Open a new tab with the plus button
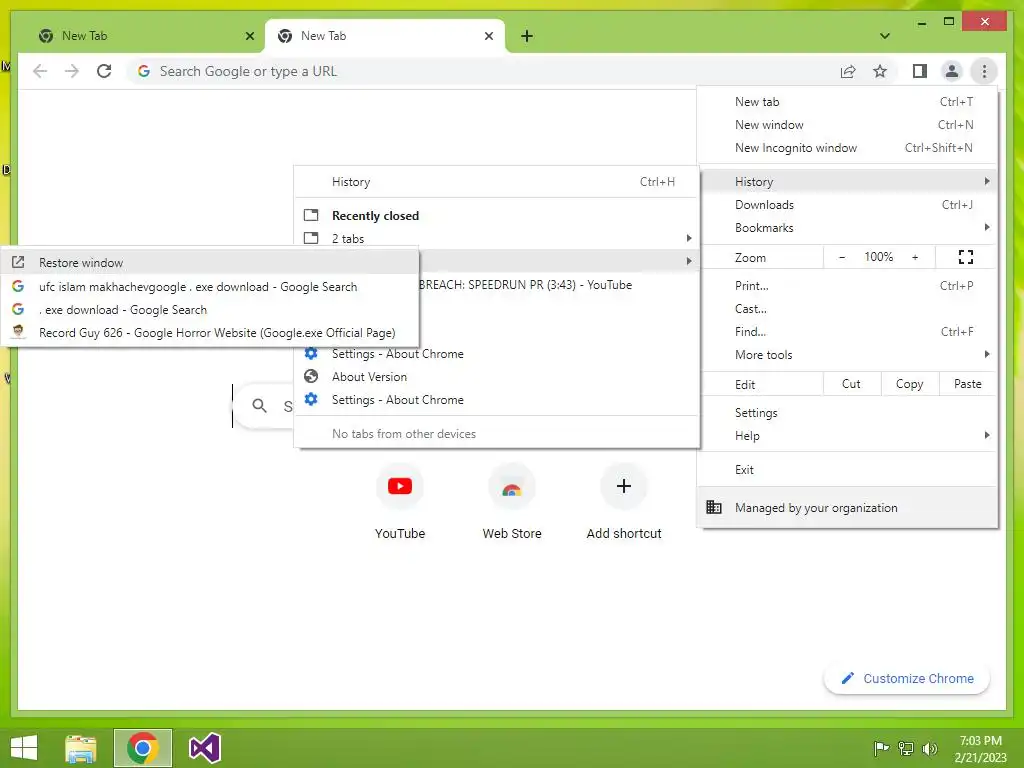The width and height of the screenshot is (1024, 768). (x=527, y=36)
